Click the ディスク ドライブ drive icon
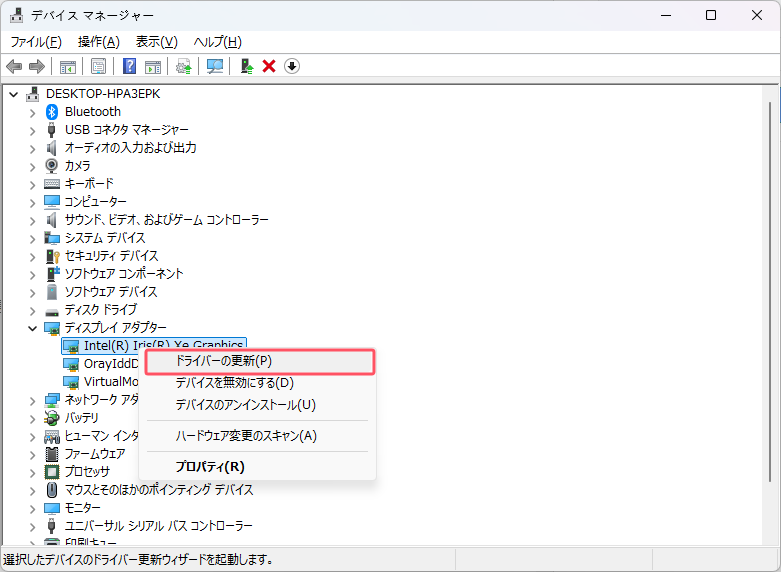Screen dimensions: 781x572 pos(52,312)
